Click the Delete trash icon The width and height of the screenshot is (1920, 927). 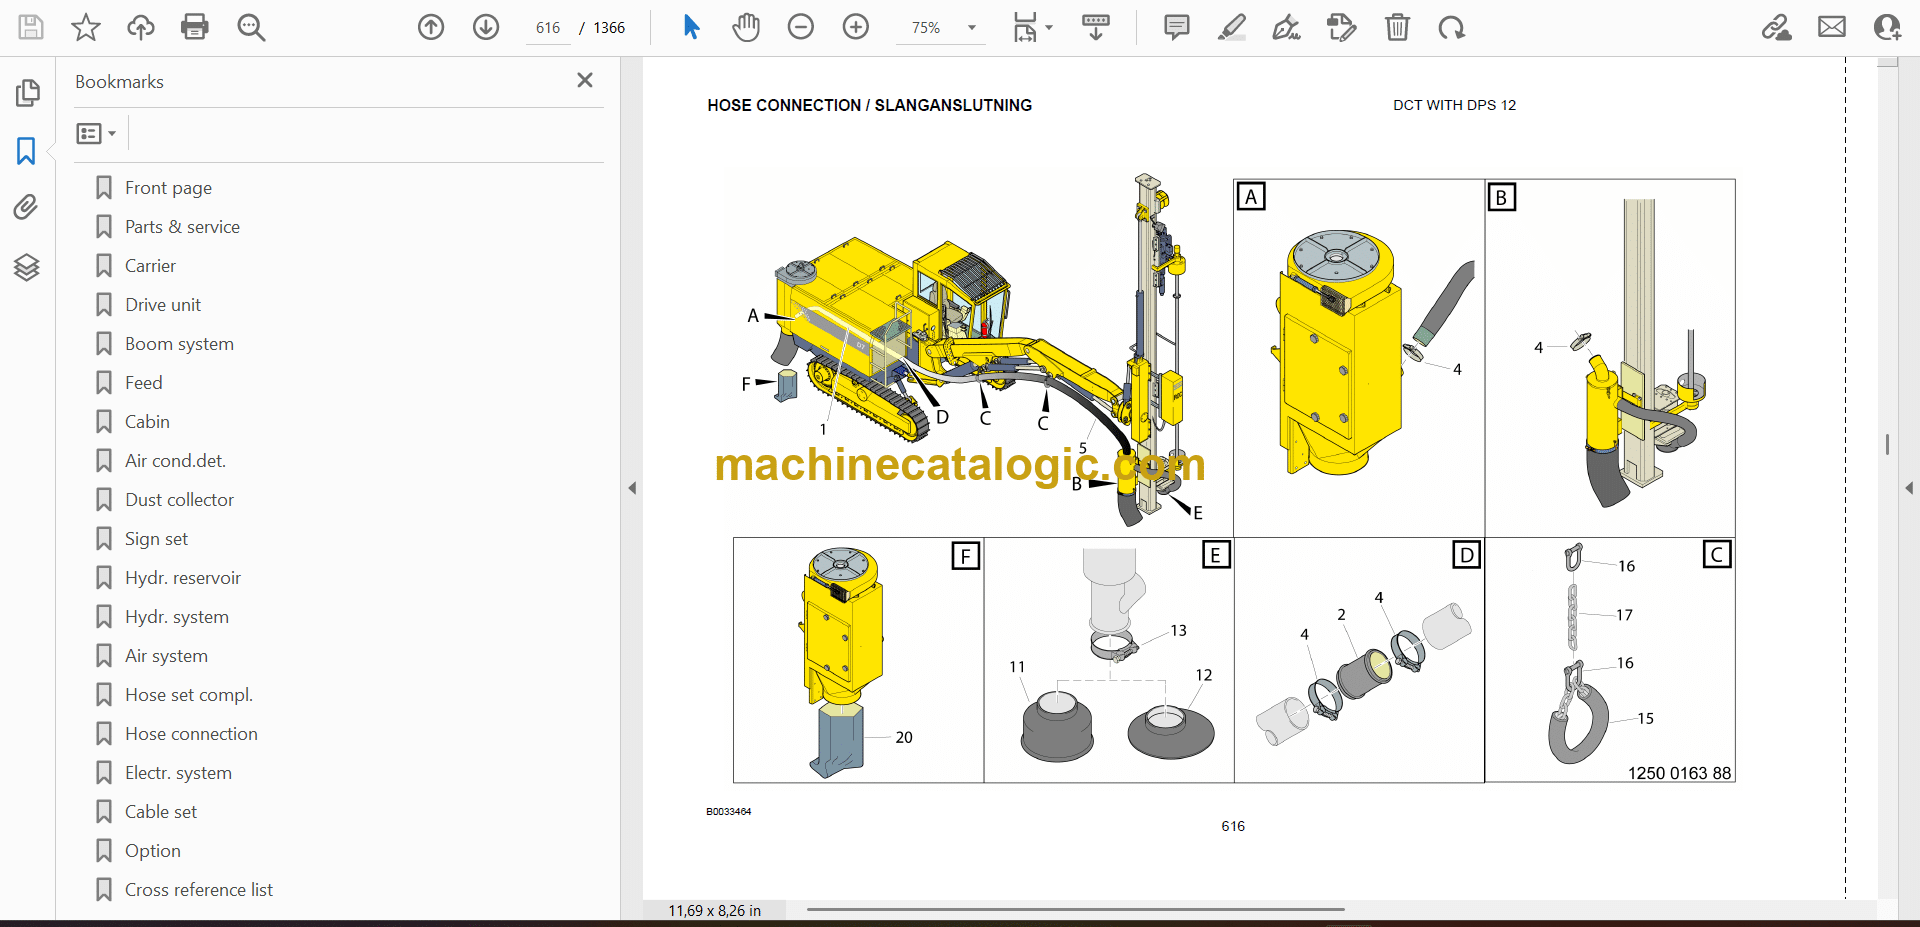tap(1397, 27)
